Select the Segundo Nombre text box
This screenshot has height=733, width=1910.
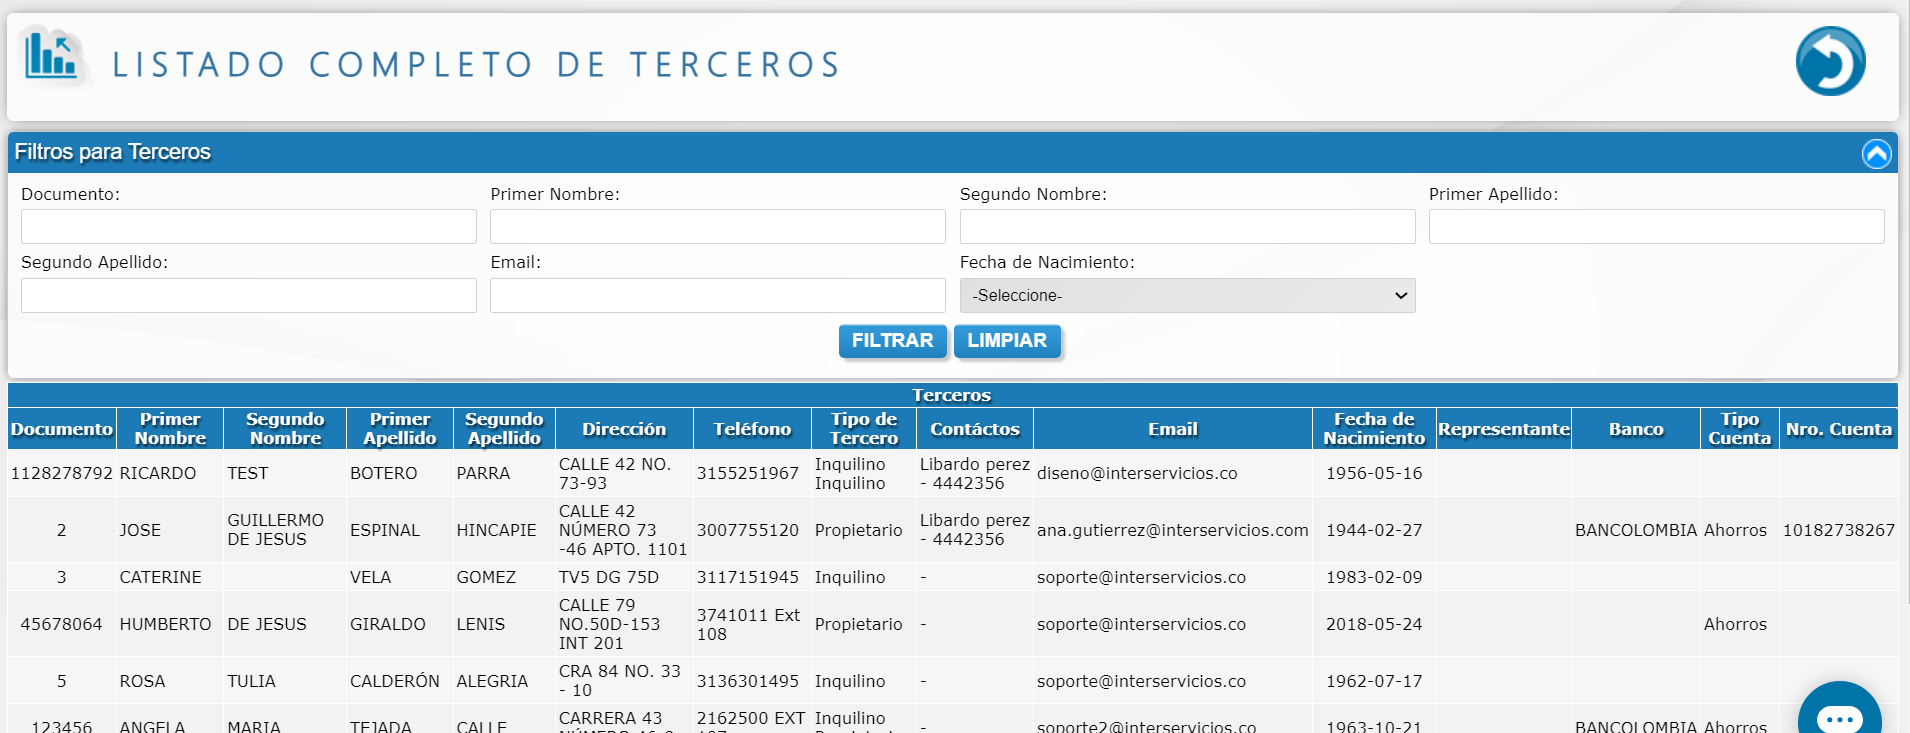pyautogui.click(x=1187, y=227)
